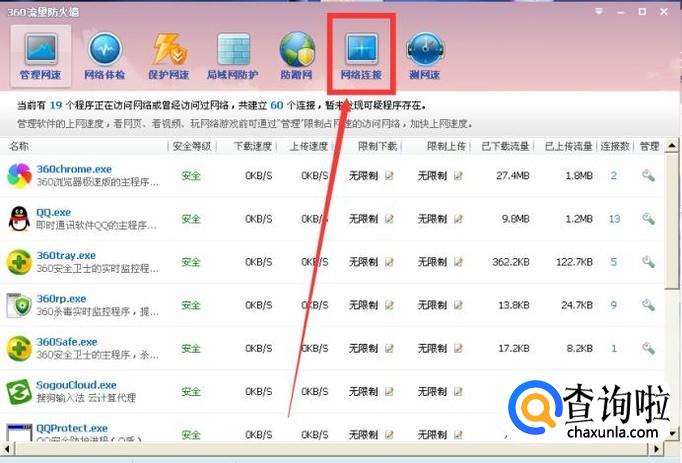Viewport: 682px width, 463px height.
Task: Edit upload limit for SogouCloud.exe
Action: click(x=458, y=392)
